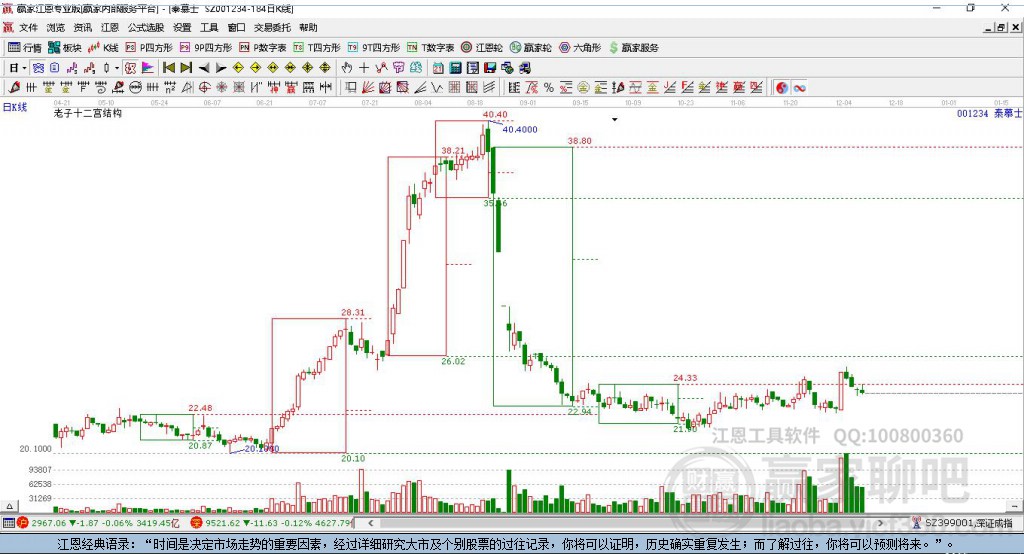Click the first yellow diamond navigation icon
The width and height of the screenshot is (1024, 554).
pos(238,68)
